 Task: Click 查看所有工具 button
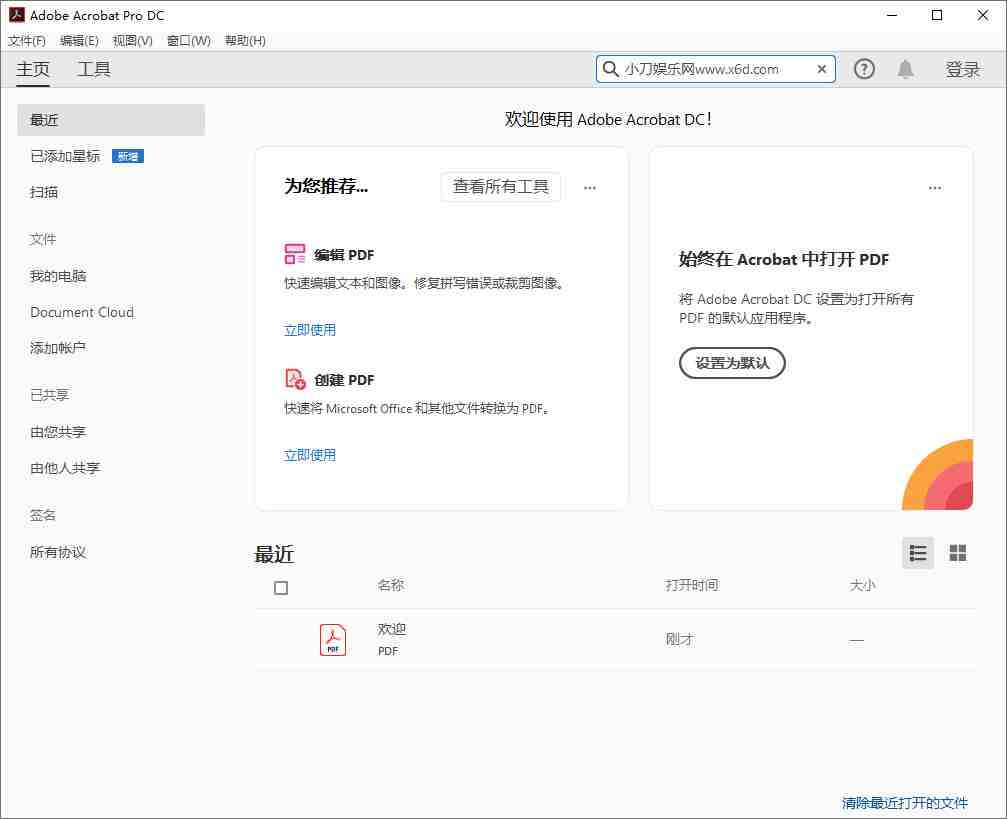pos(500,186)
